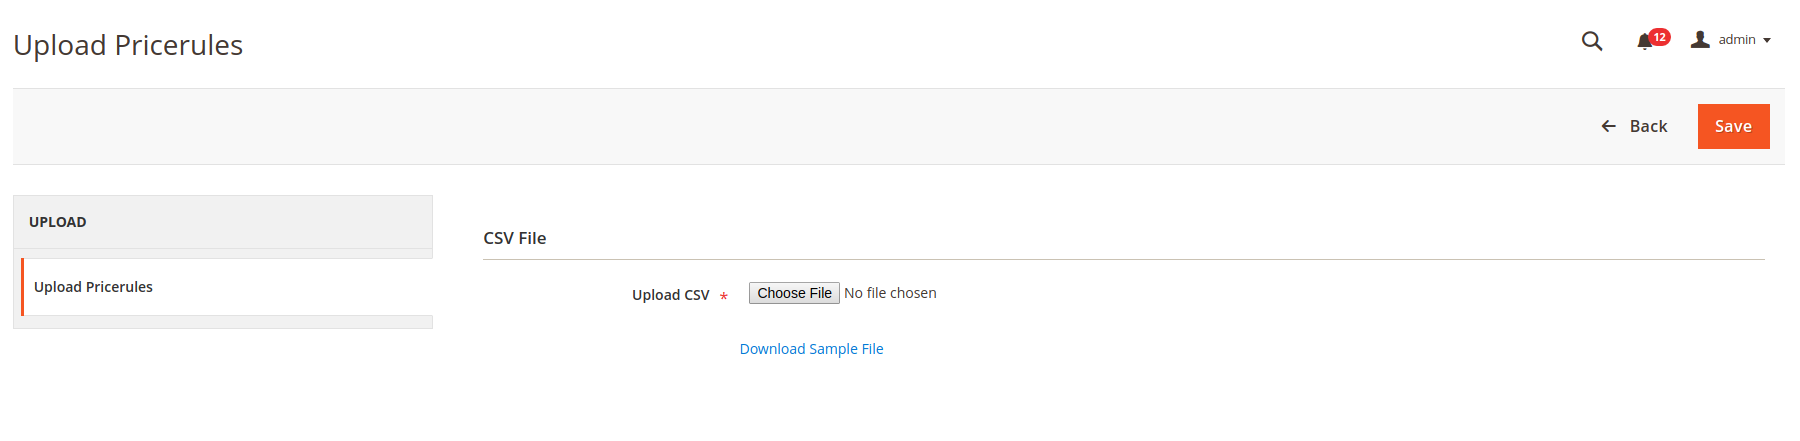
Task: Click the Upload Pricerules page title
Action: (128, 45)
